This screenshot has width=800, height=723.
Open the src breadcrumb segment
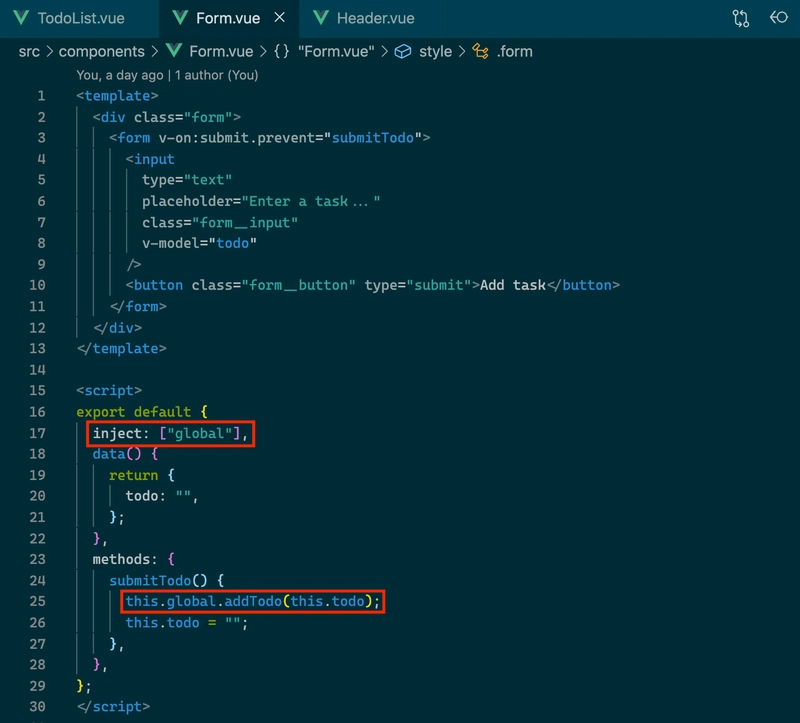click(x=29, y=52)
